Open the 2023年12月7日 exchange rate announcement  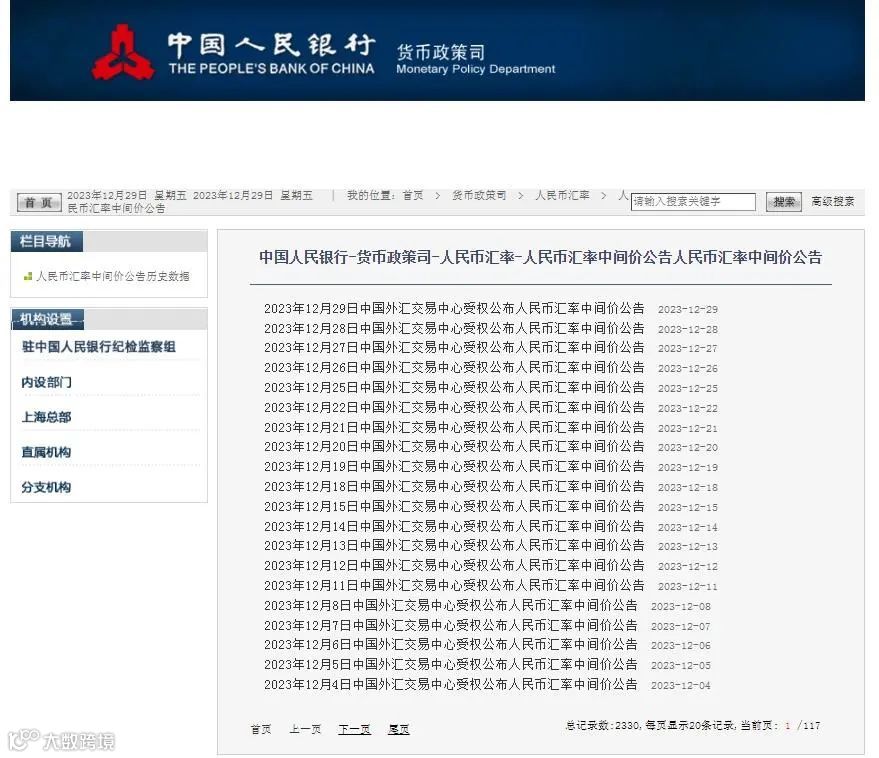point(451,625)
